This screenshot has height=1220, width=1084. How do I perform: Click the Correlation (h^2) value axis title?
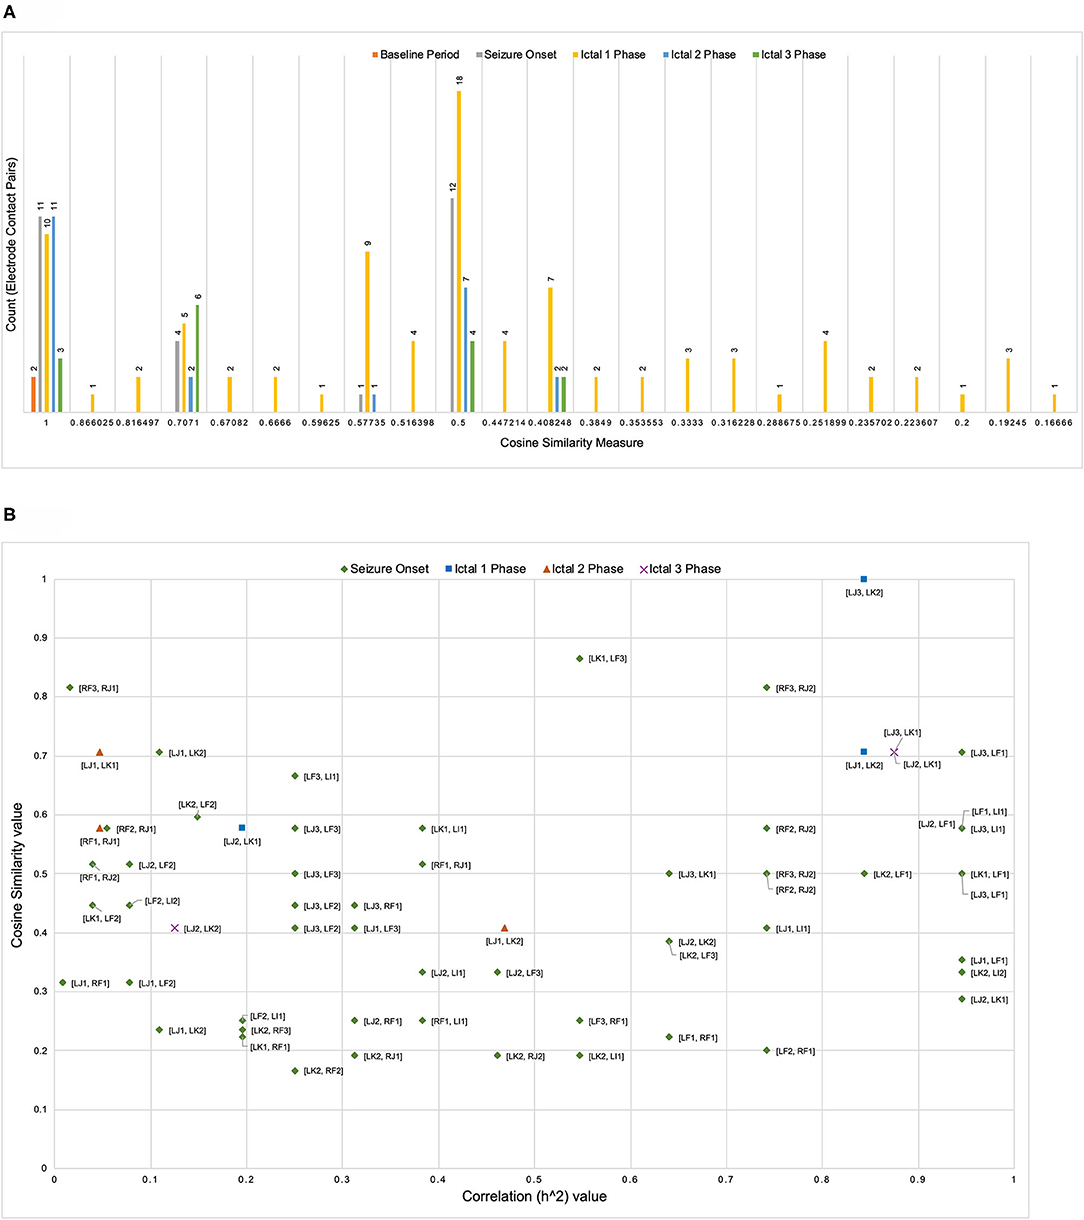click(x=534, y=1196)
